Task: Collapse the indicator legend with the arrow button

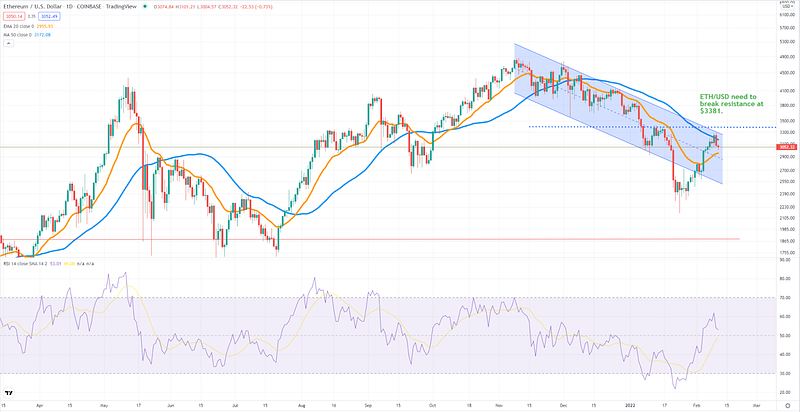Action: click(x=8, y=44)
